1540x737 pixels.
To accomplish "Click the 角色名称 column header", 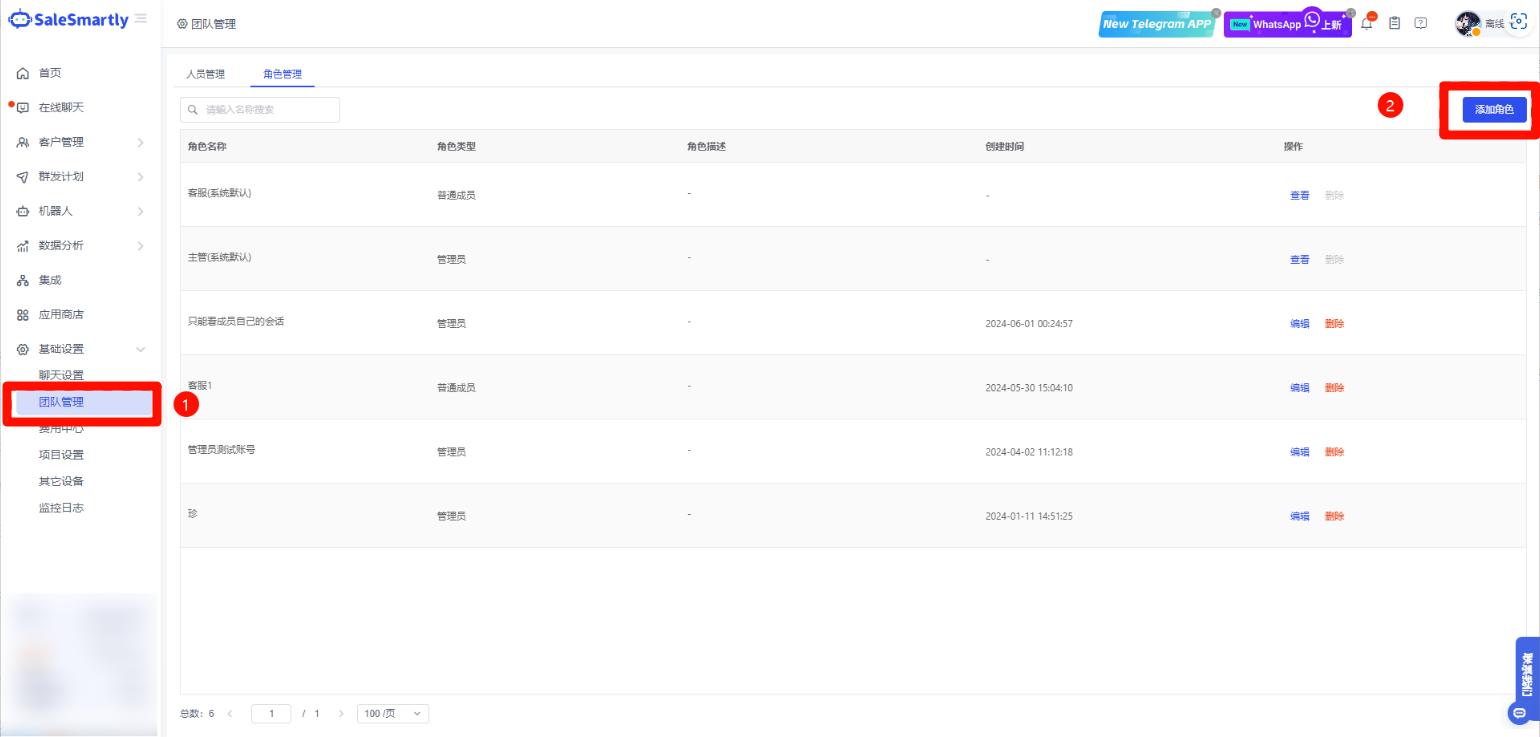I will coord(207,147).
